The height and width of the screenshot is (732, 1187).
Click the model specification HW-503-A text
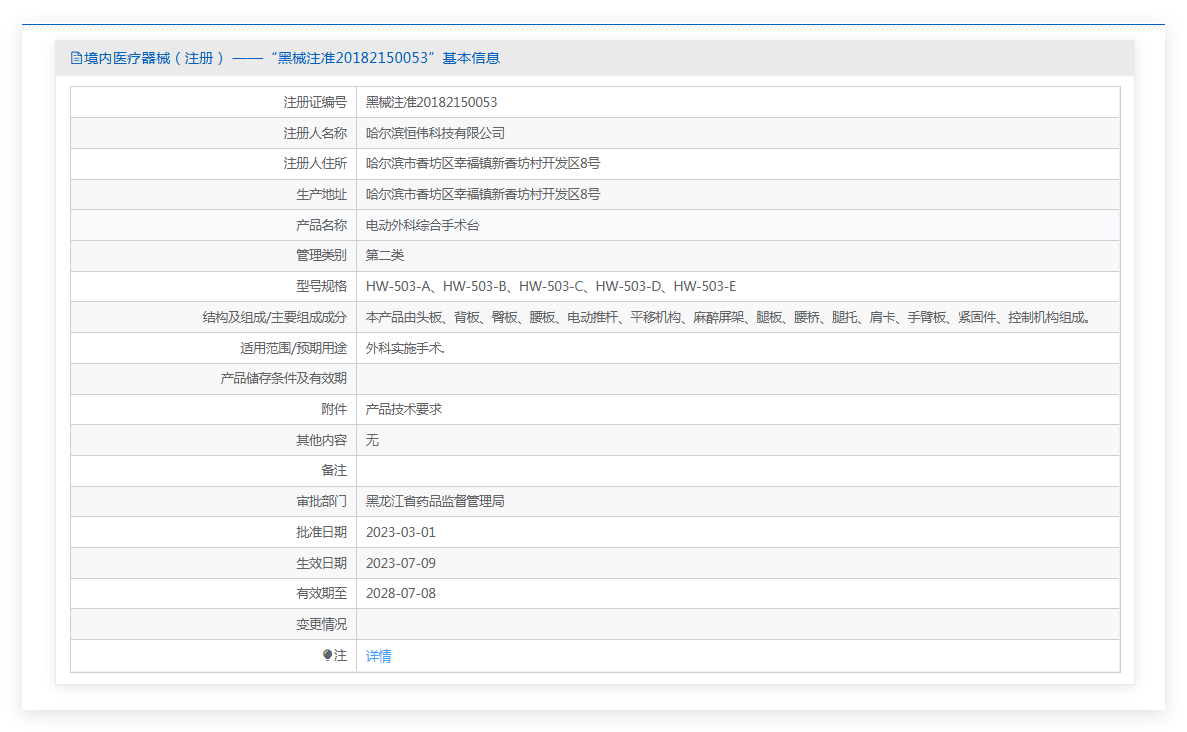pos(398,287)
